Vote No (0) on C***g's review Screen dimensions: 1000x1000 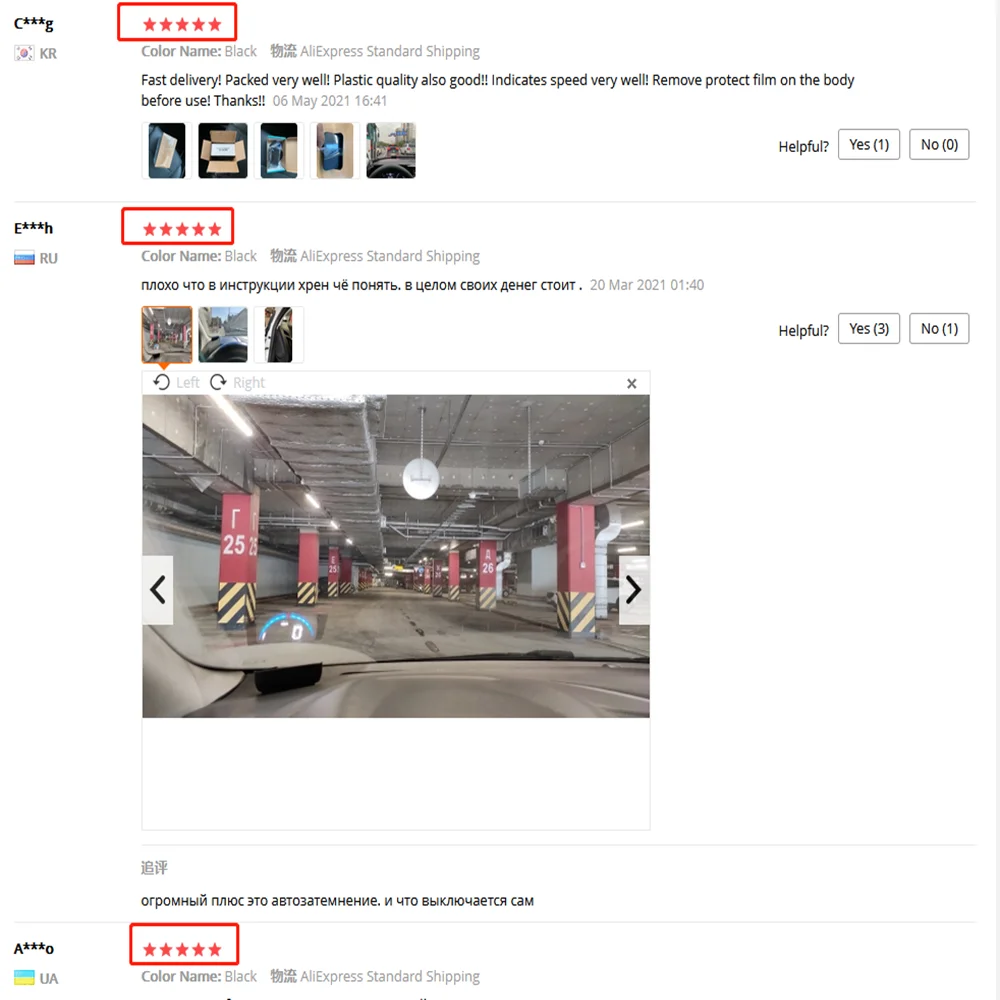[939, 145]
